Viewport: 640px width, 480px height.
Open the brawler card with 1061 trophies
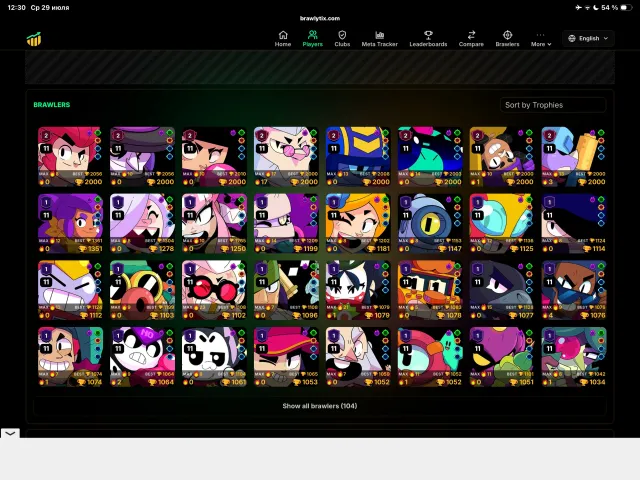214,357
